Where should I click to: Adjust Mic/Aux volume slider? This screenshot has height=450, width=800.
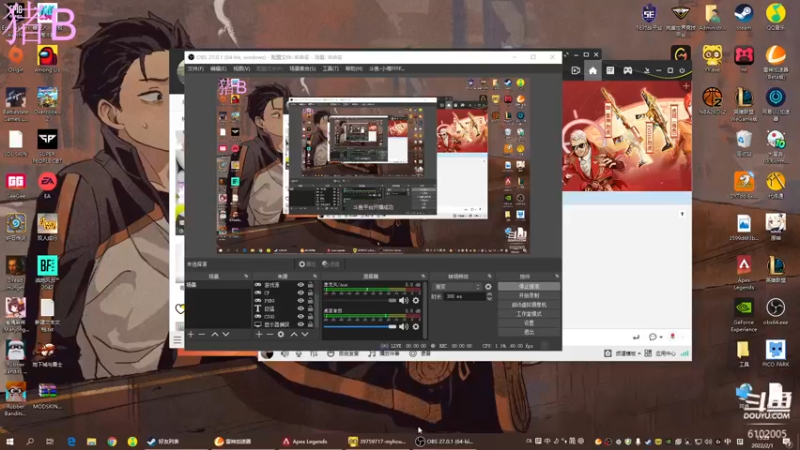pos(360,301)
